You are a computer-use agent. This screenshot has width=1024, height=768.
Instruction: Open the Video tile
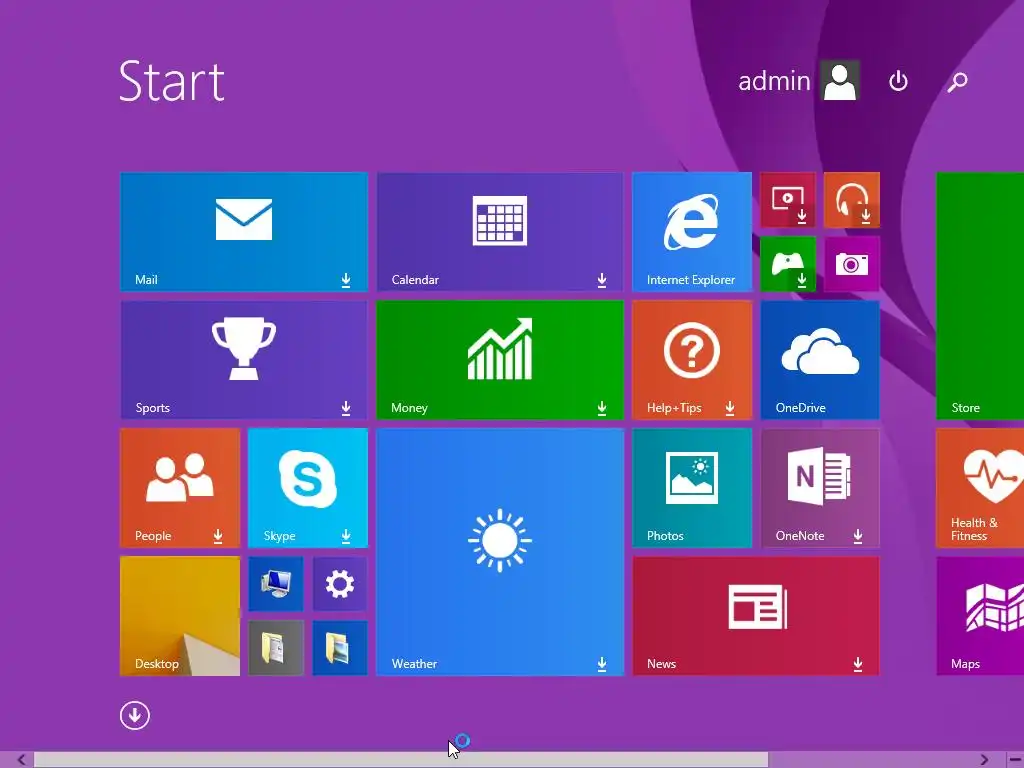pyautogui.click(x=788, y=200)
